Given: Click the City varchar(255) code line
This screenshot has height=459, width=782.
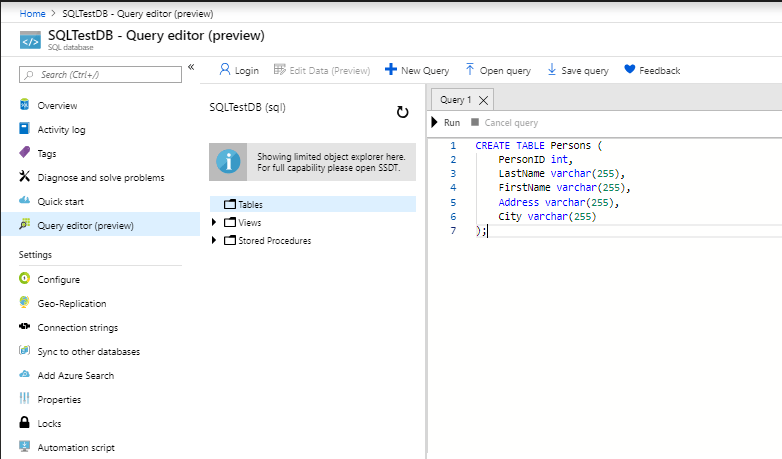Looking at the screenshot, I should (x=547, y=216).
